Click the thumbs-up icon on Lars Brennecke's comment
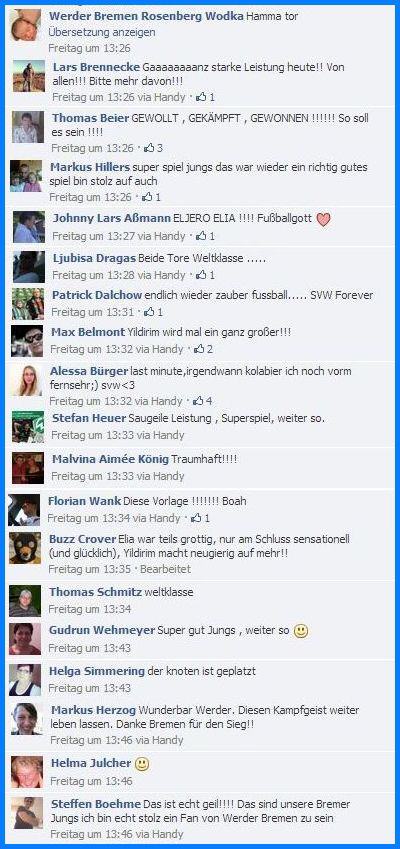 (x=201, y=97)
